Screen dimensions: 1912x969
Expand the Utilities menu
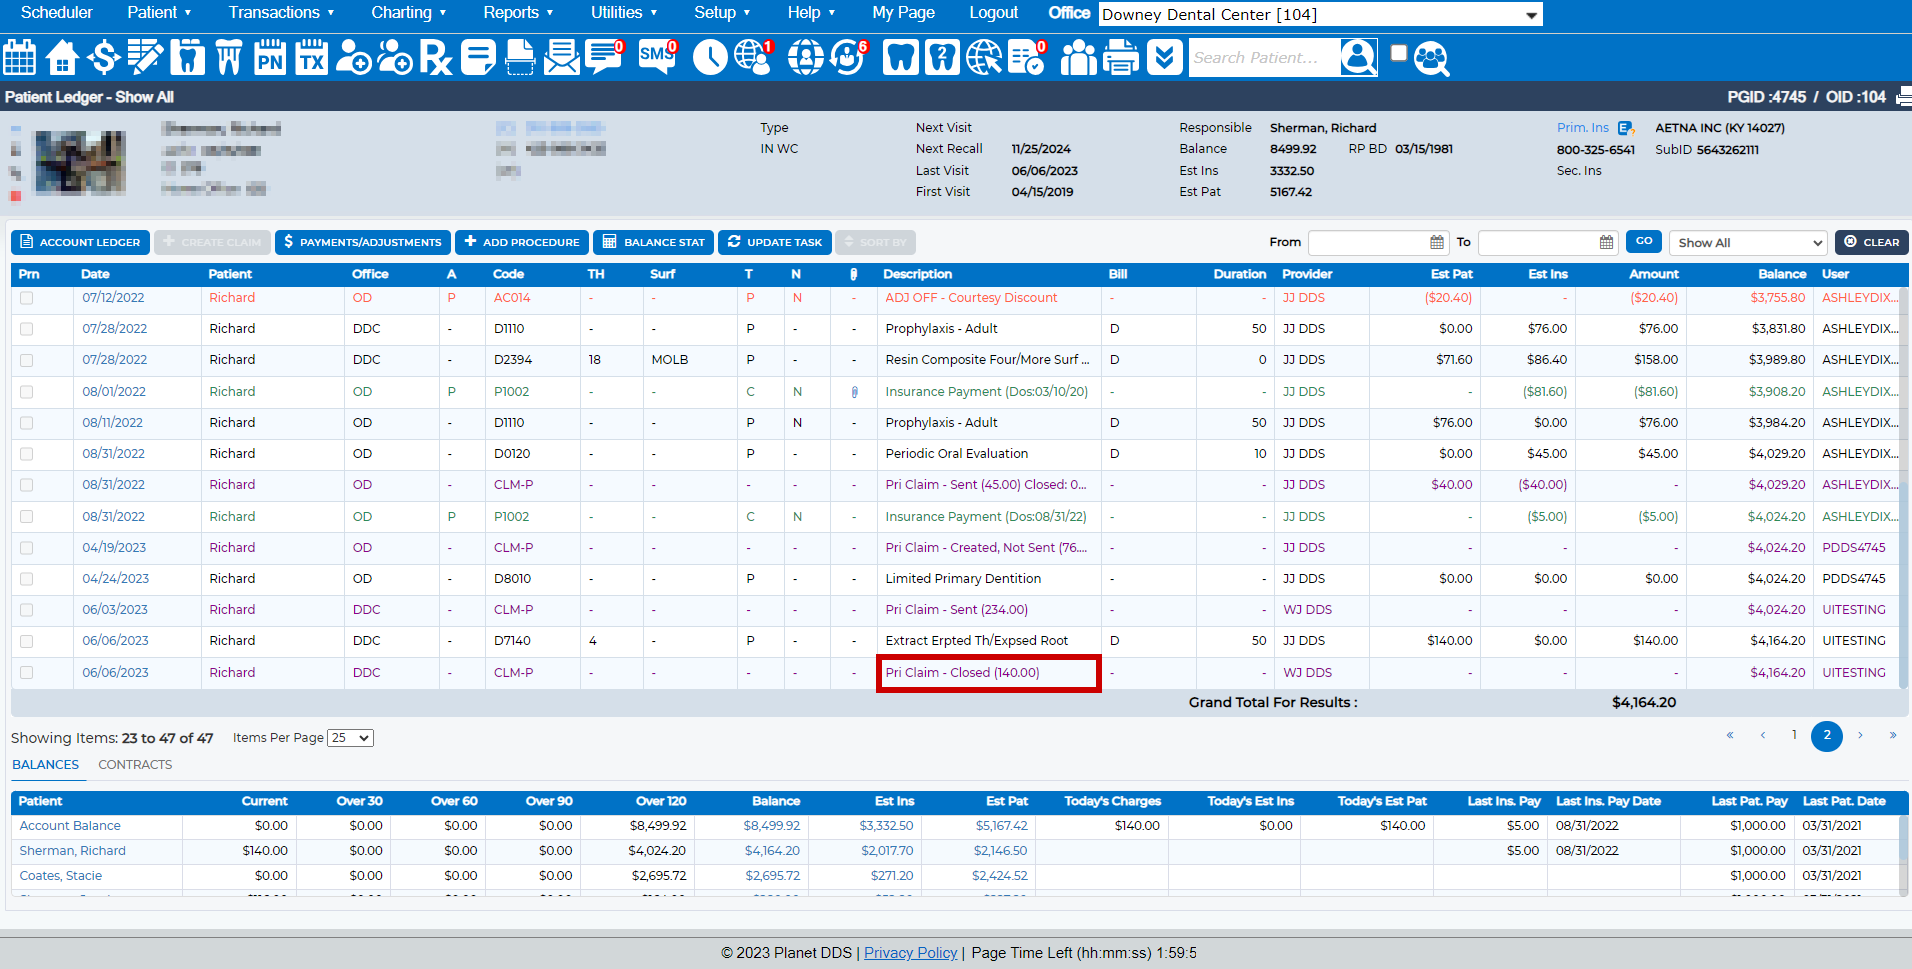coord(624,13)
